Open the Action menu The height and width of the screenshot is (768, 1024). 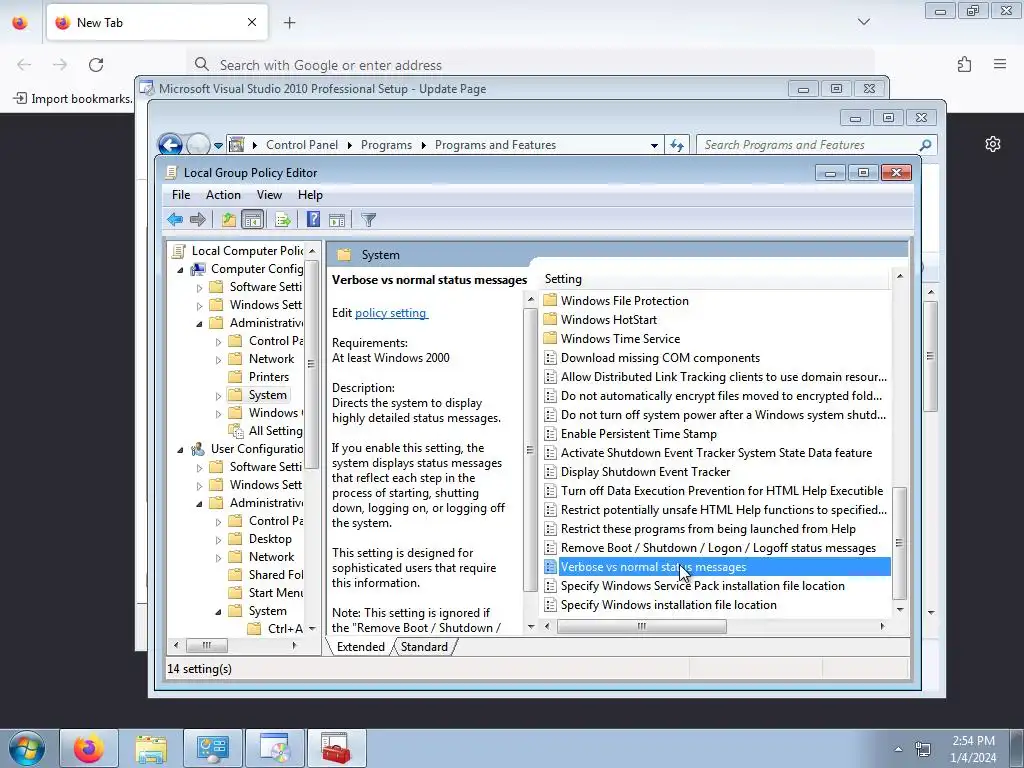(223, 195)
